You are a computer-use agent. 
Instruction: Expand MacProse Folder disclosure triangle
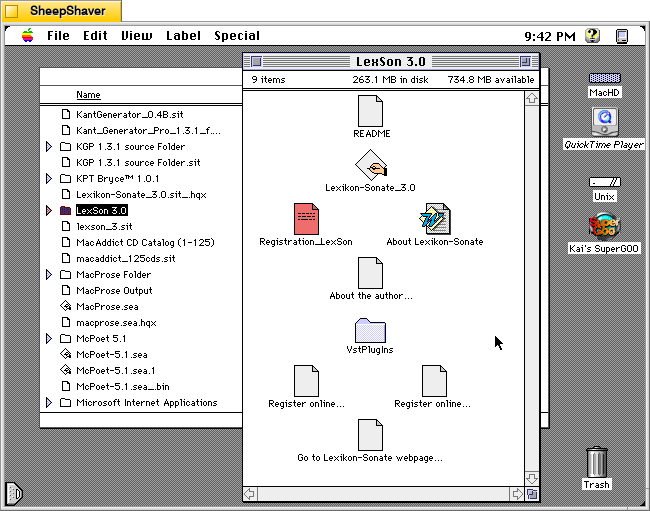click(49, 275)
